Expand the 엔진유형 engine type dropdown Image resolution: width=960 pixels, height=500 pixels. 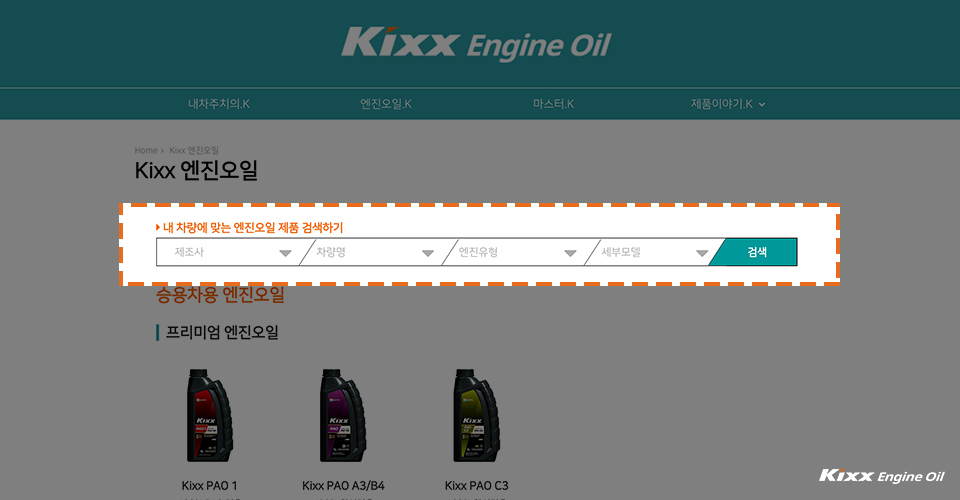coord(516,252)
